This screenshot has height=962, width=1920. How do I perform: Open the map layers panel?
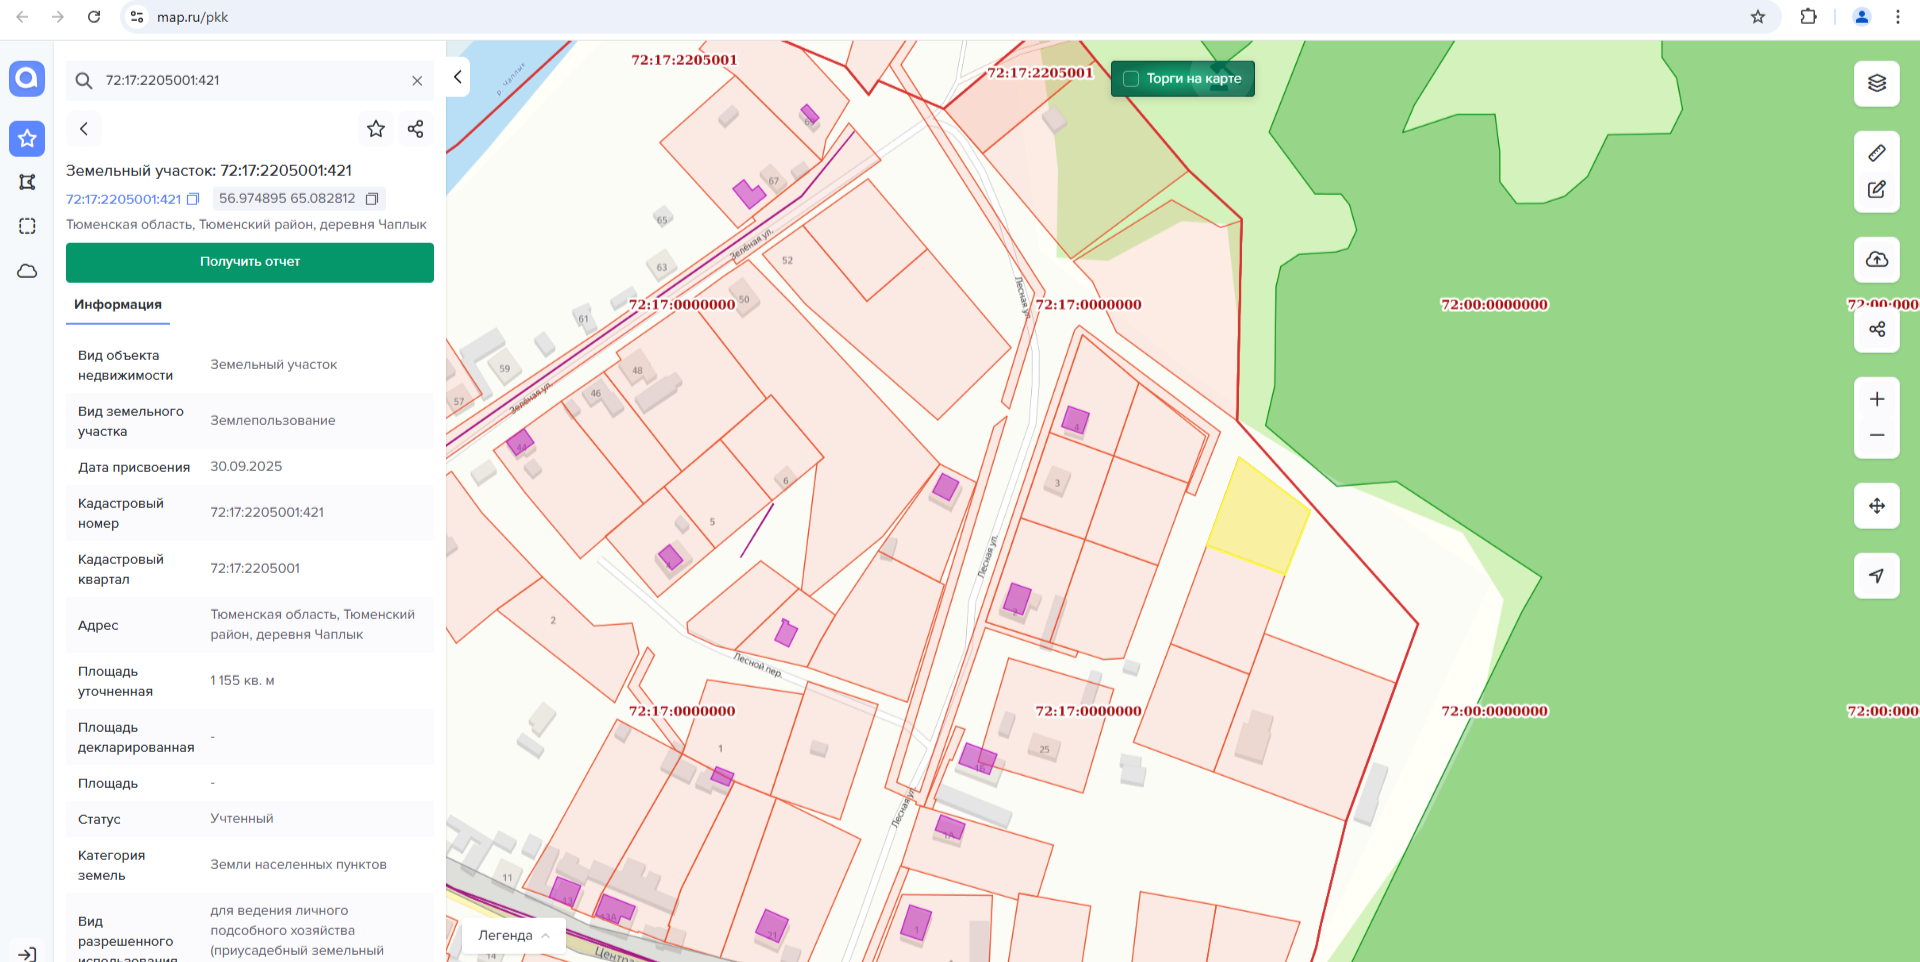tap(1876, 83)
